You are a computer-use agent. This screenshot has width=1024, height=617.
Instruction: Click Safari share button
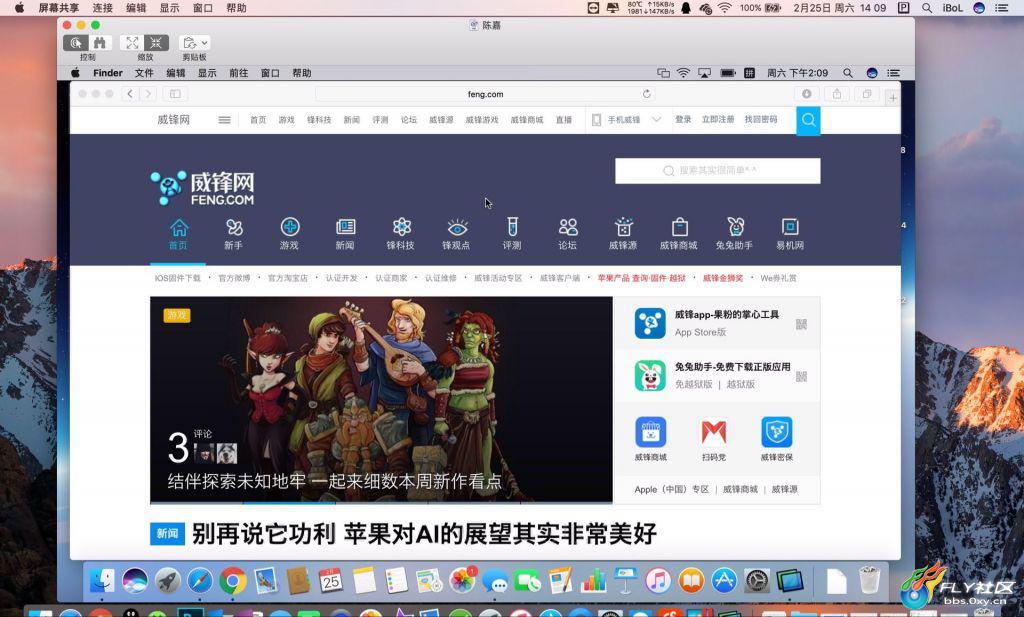tap(837, 94)
